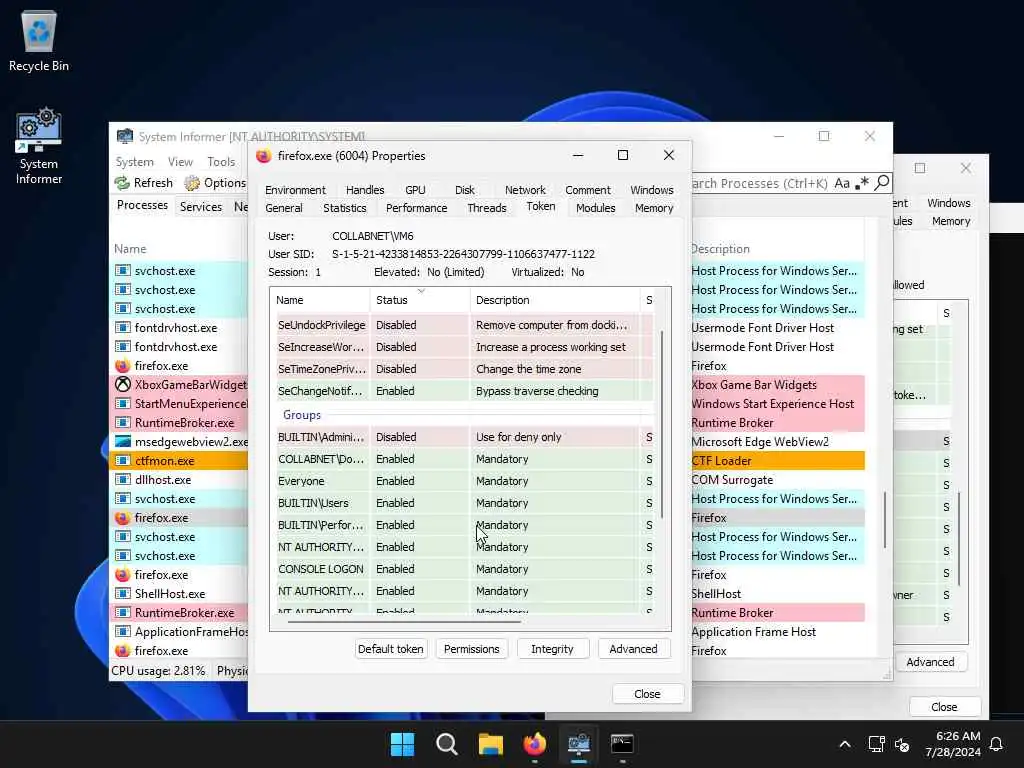Open the Statistics tab
1024x768 pixels.
click(x=345, y=208)
